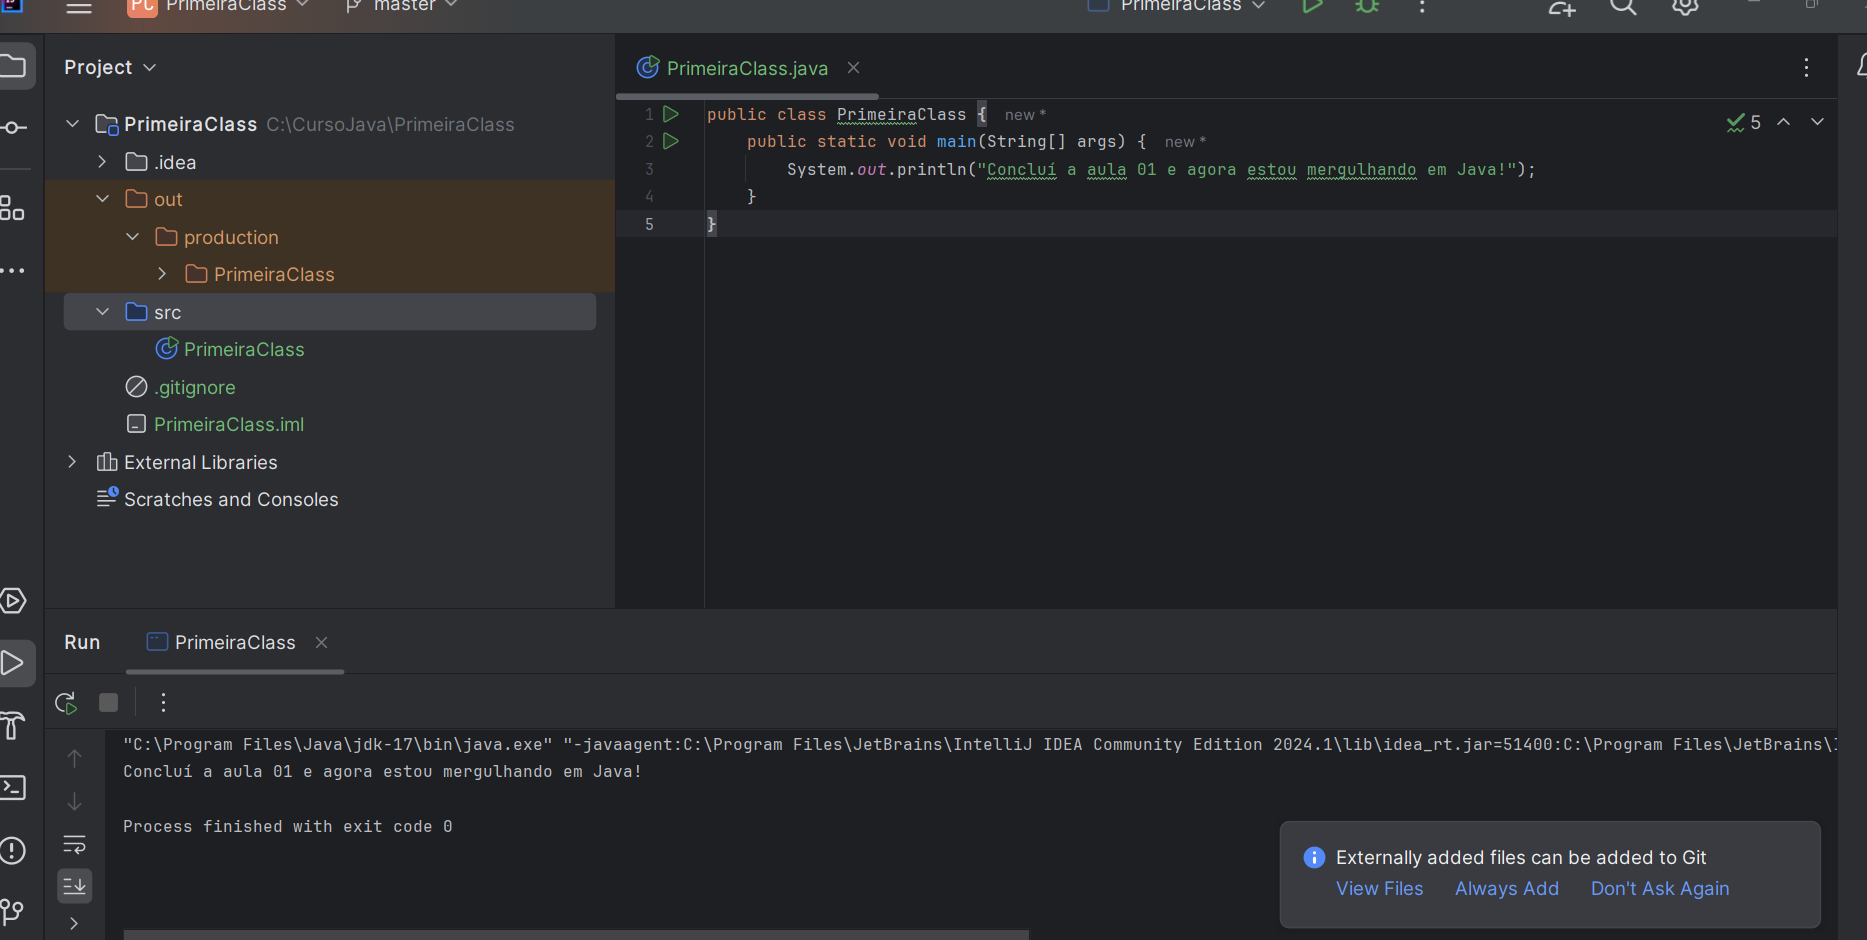Screen dimensions: 1867x940
Task: Open the Terminal tool window
Action: pos(12,788)
